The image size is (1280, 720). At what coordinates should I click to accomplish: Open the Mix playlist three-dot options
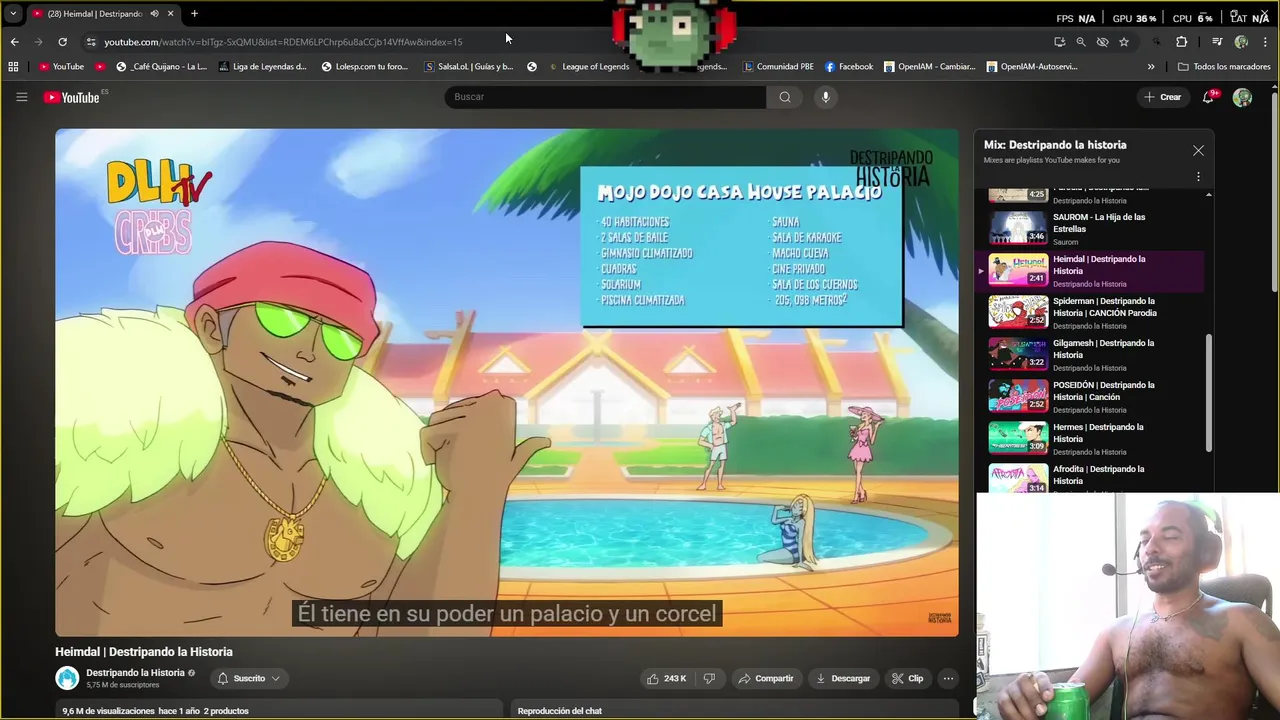pyautogui.click(x=1198, y=177)
